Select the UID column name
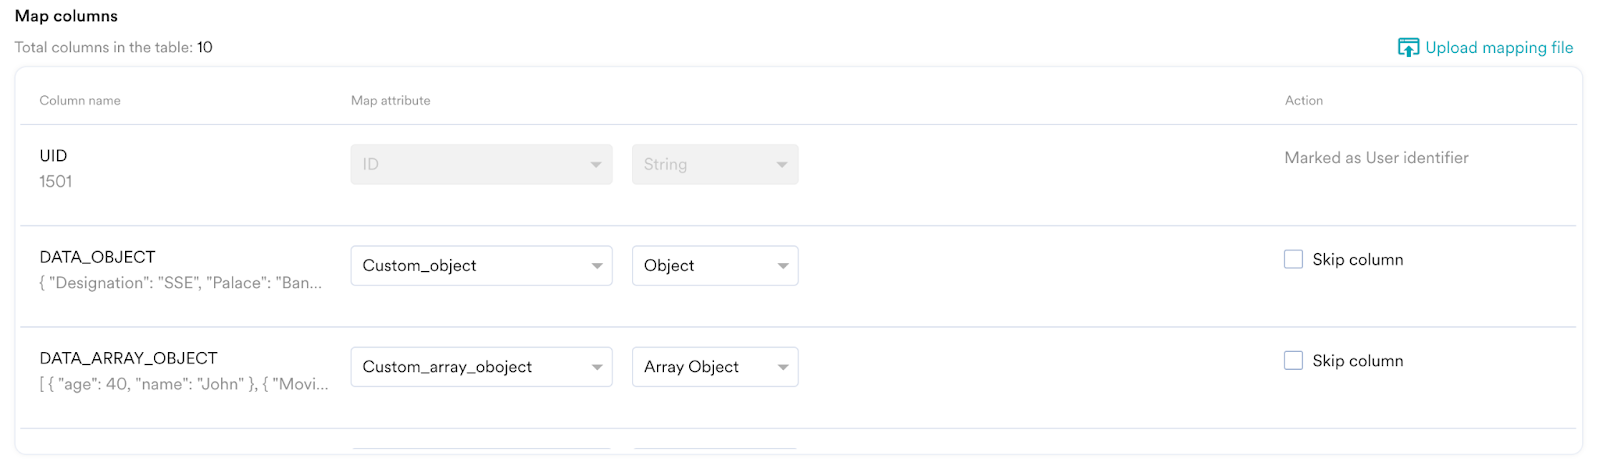This screenshot has width=1600, height=466. tap(53, 156)
